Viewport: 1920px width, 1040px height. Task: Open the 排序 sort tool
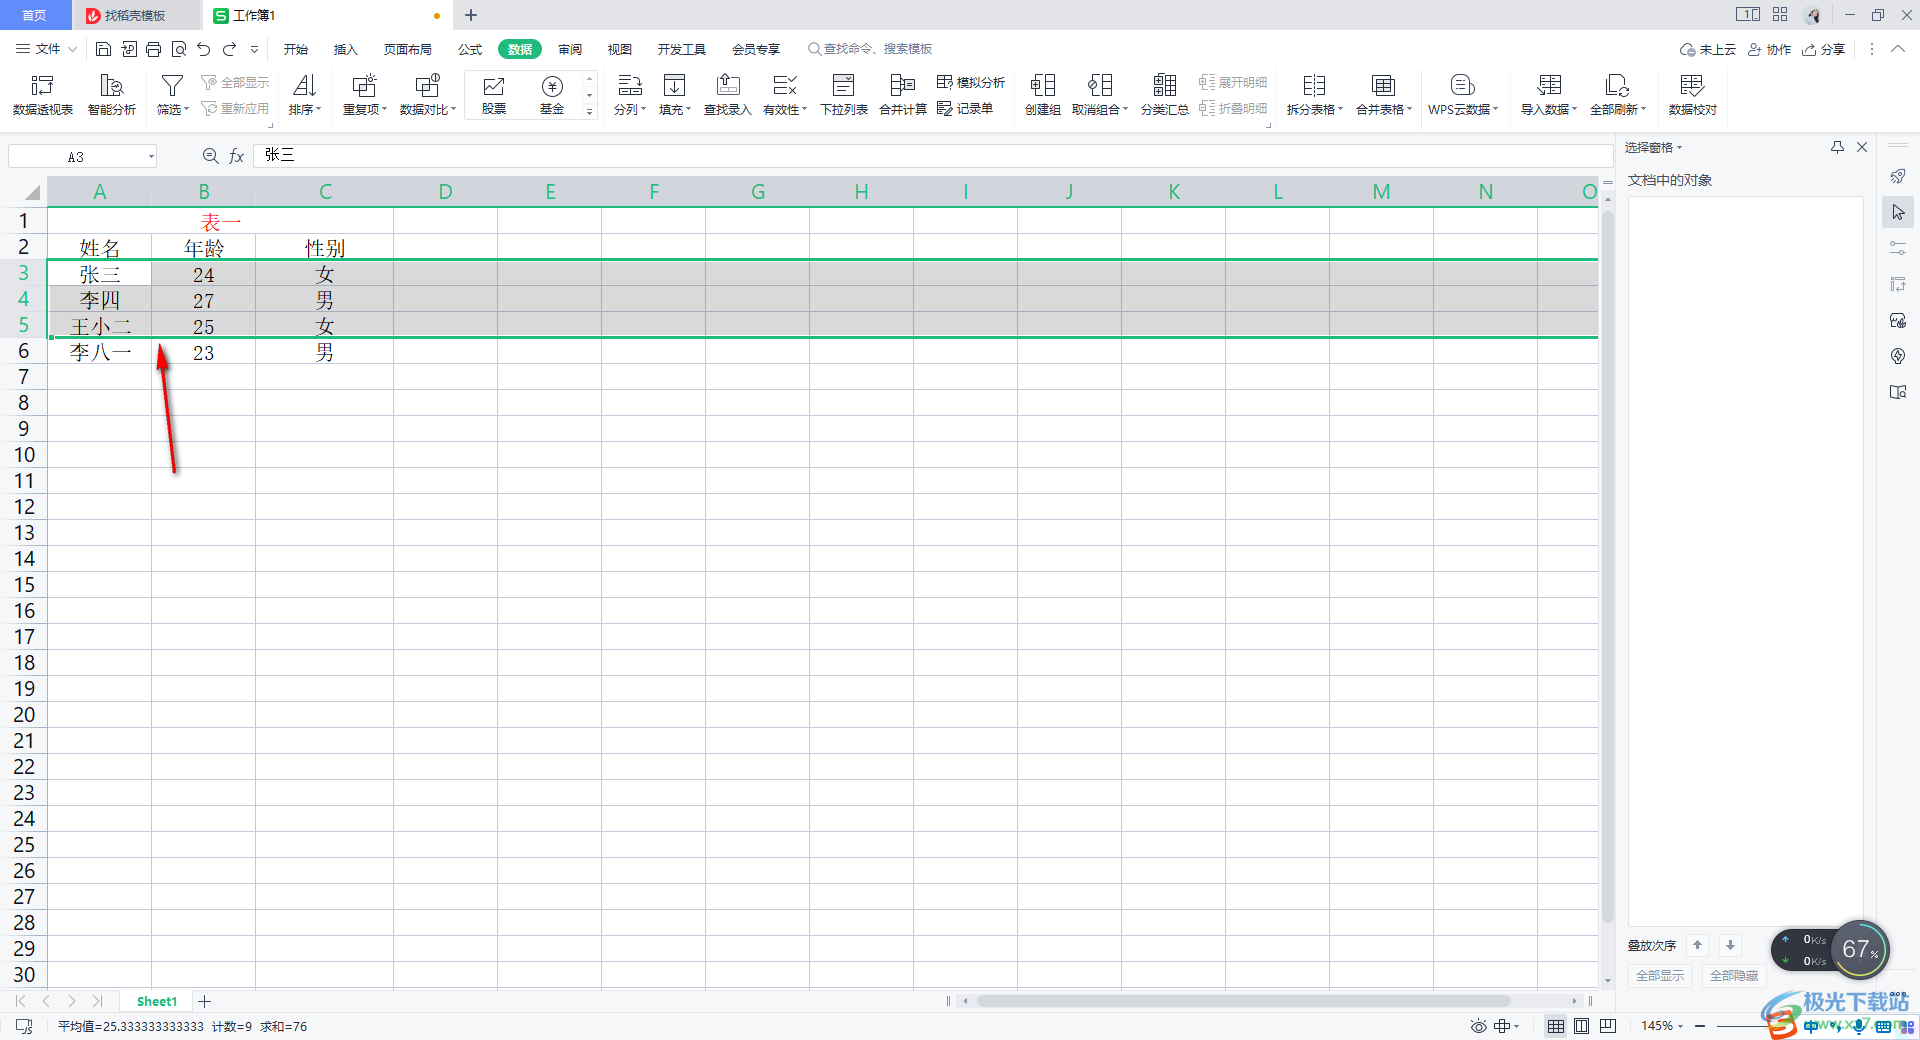click(x=305, y=95)
